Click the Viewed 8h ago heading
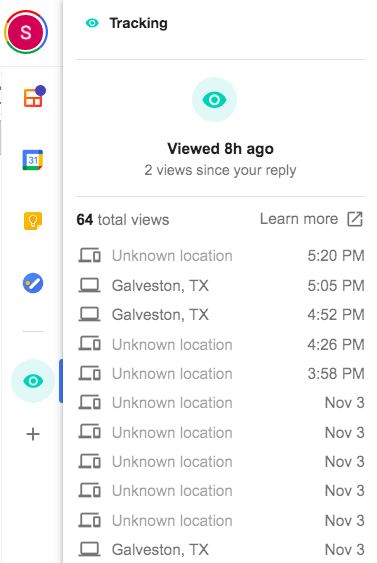This screenshot has width=377, height=563. coord(220,149)
